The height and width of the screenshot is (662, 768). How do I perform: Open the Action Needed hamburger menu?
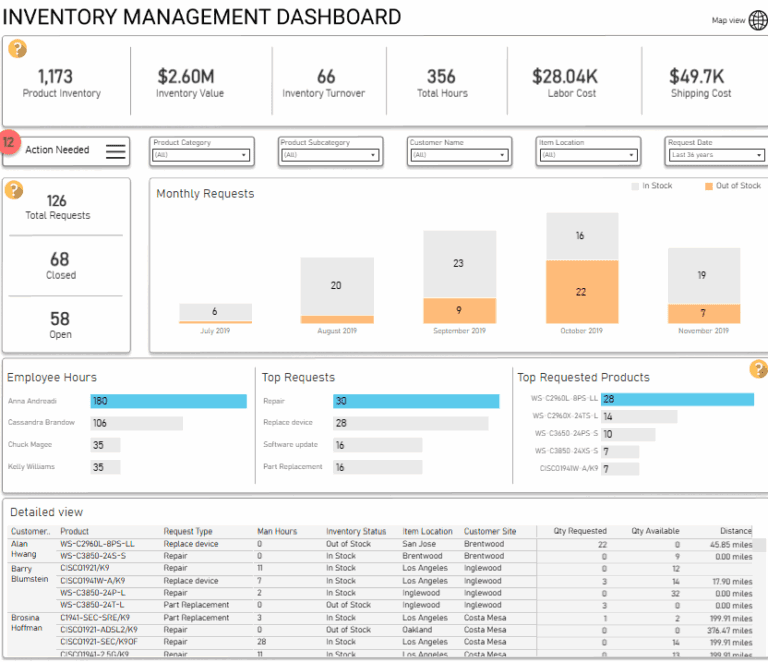click(x=116, y=151)
